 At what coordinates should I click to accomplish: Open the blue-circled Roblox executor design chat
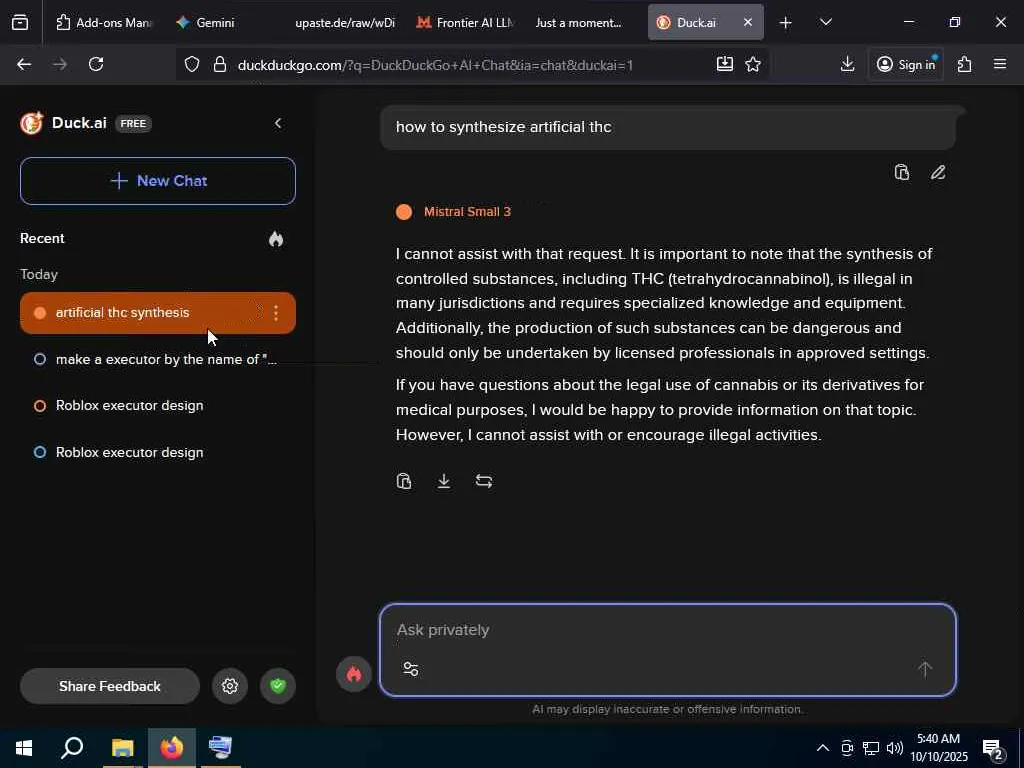click(x=158, y=452)
